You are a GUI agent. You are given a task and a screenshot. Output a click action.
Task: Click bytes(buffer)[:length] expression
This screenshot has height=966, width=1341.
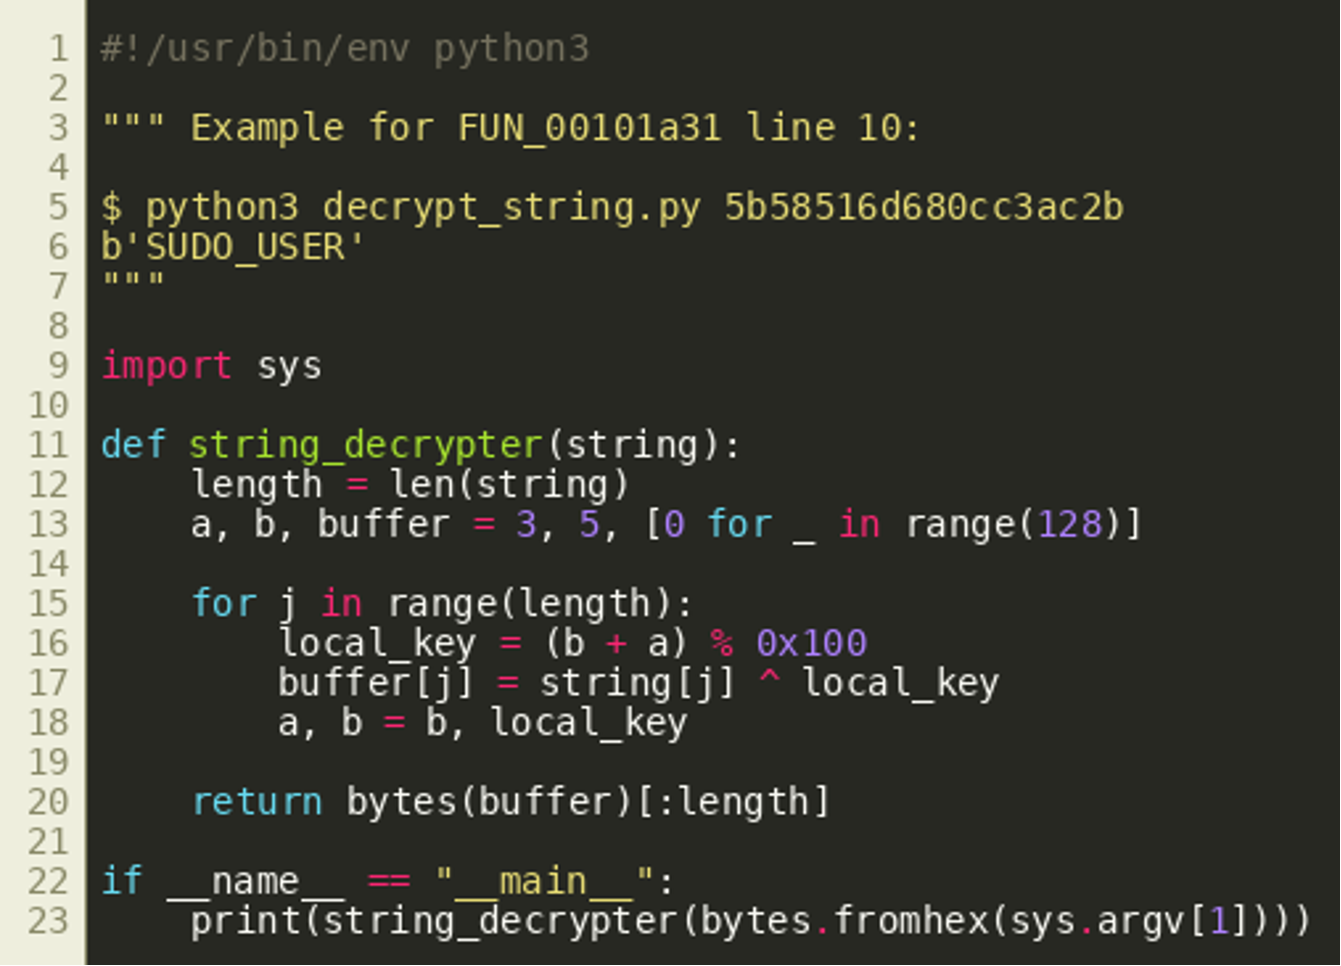click(x=588, y=802)
